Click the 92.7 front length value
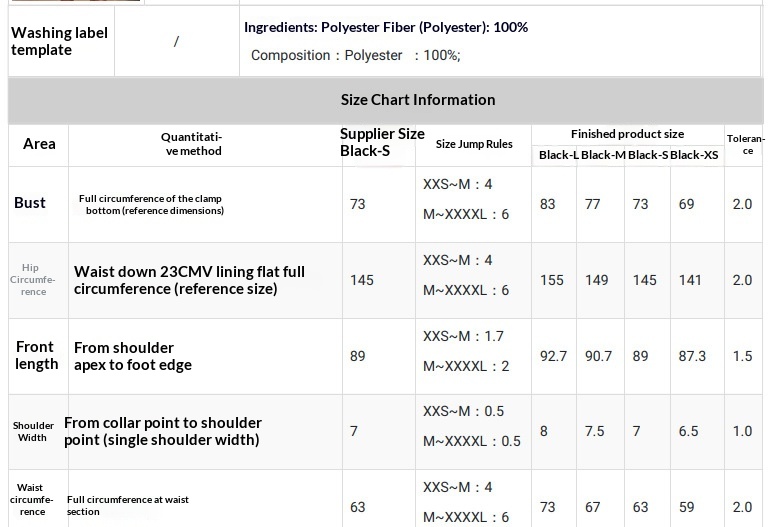The image size is (781, 527). tap(553, 356)
